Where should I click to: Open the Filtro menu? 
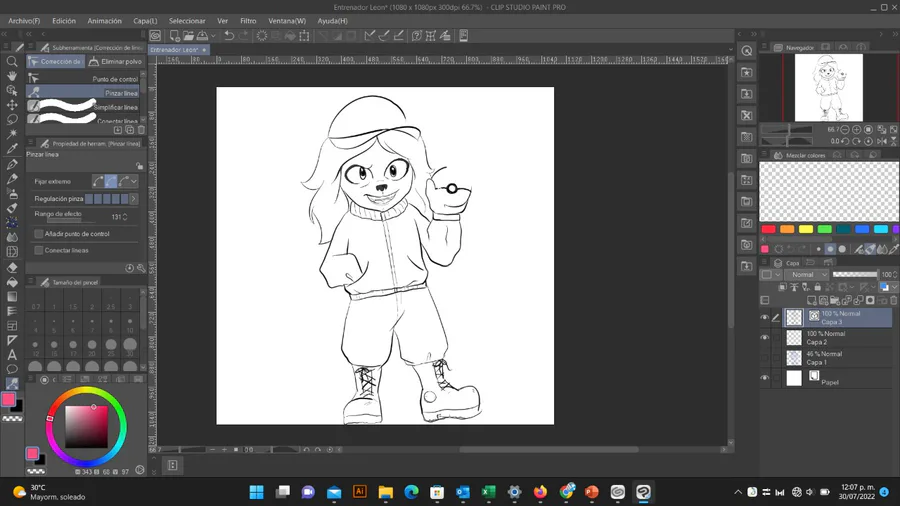point(248,20)
